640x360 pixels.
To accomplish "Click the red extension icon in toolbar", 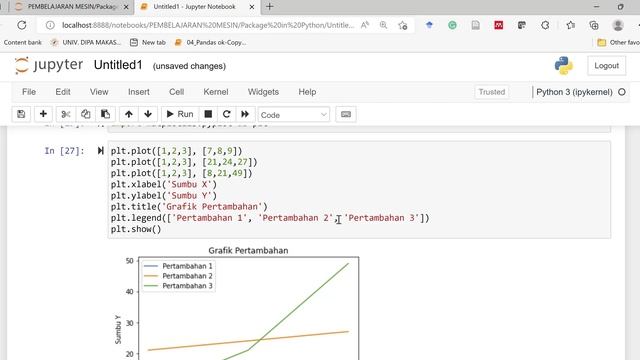I will click(498, 25).
